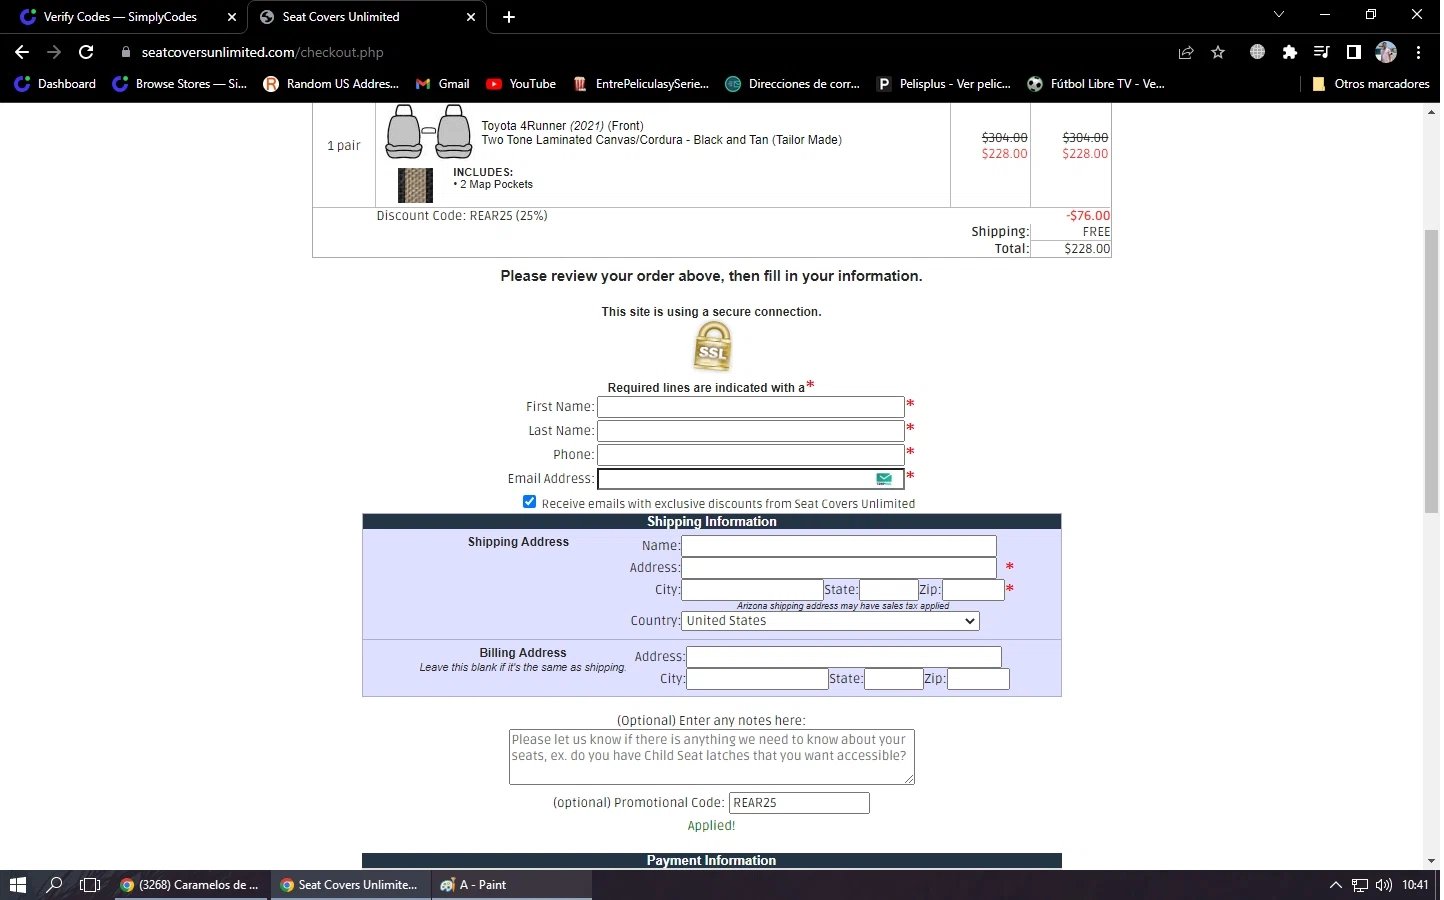Click the email autofill icon in field
The width and height of the screenshot is (1444, 900).
coord(884,479)
